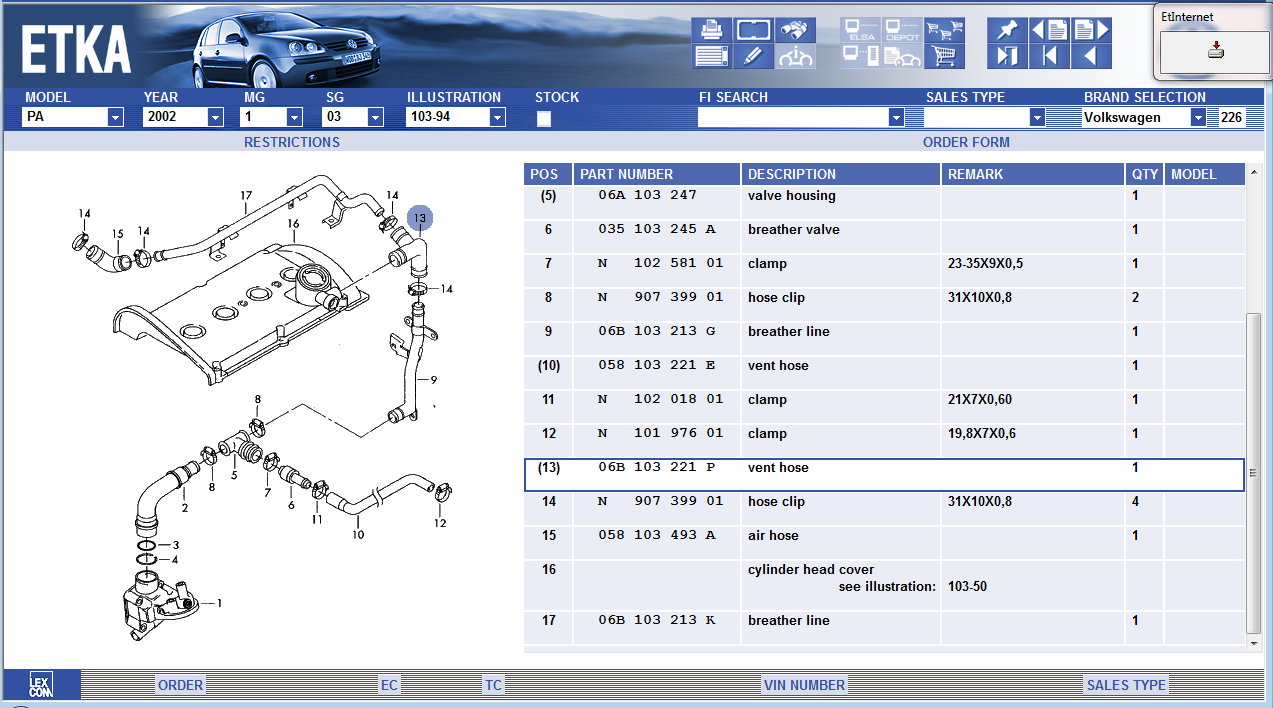Image resolution: width=1273 pixels, height=708 pixels.
Task: Expand the BRAND SELECTION Volkswagen dropdown
Action: [x=1198, y=118]
